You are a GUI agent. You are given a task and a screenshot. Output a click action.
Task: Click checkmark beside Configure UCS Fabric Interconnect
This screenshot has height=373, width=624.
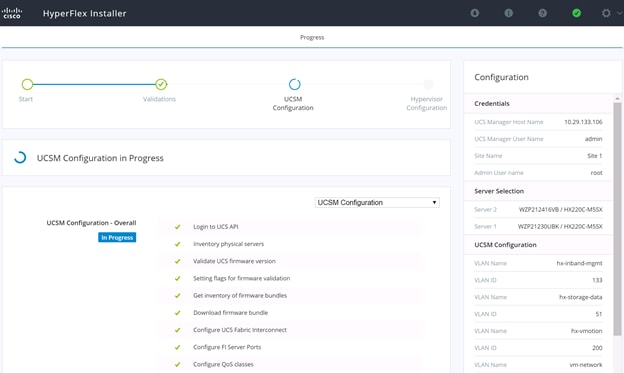pos(177,330)
